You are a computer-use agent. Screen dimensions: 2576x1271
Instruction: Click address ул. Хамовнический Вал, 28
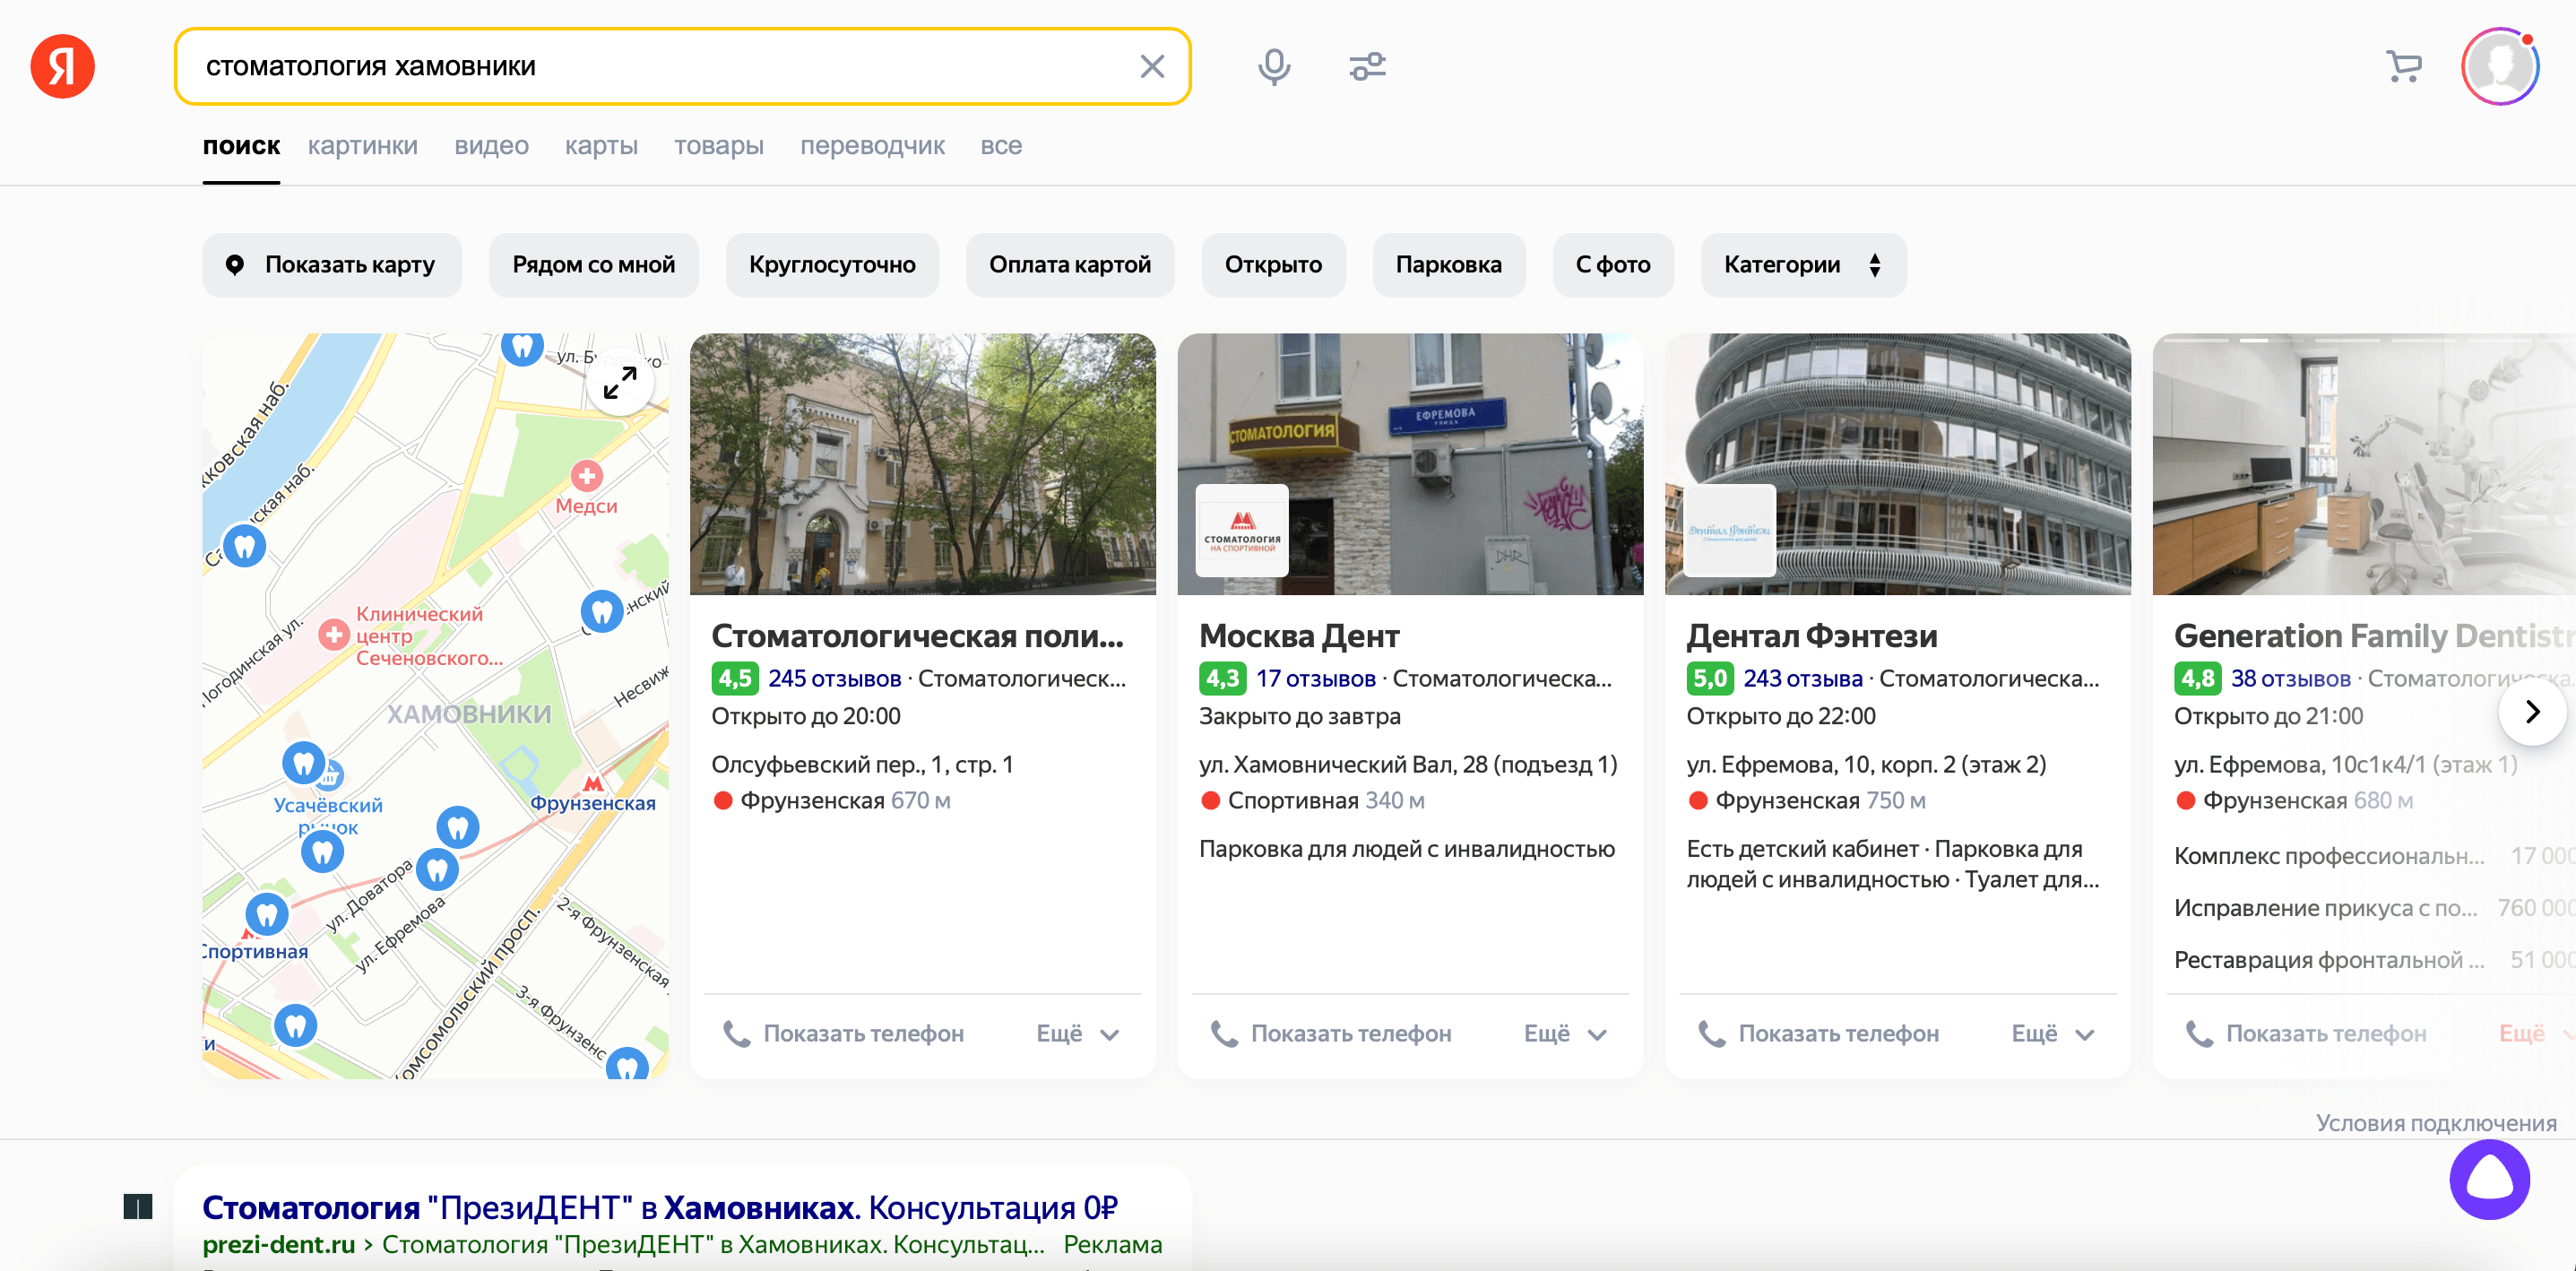[1408, 764]
